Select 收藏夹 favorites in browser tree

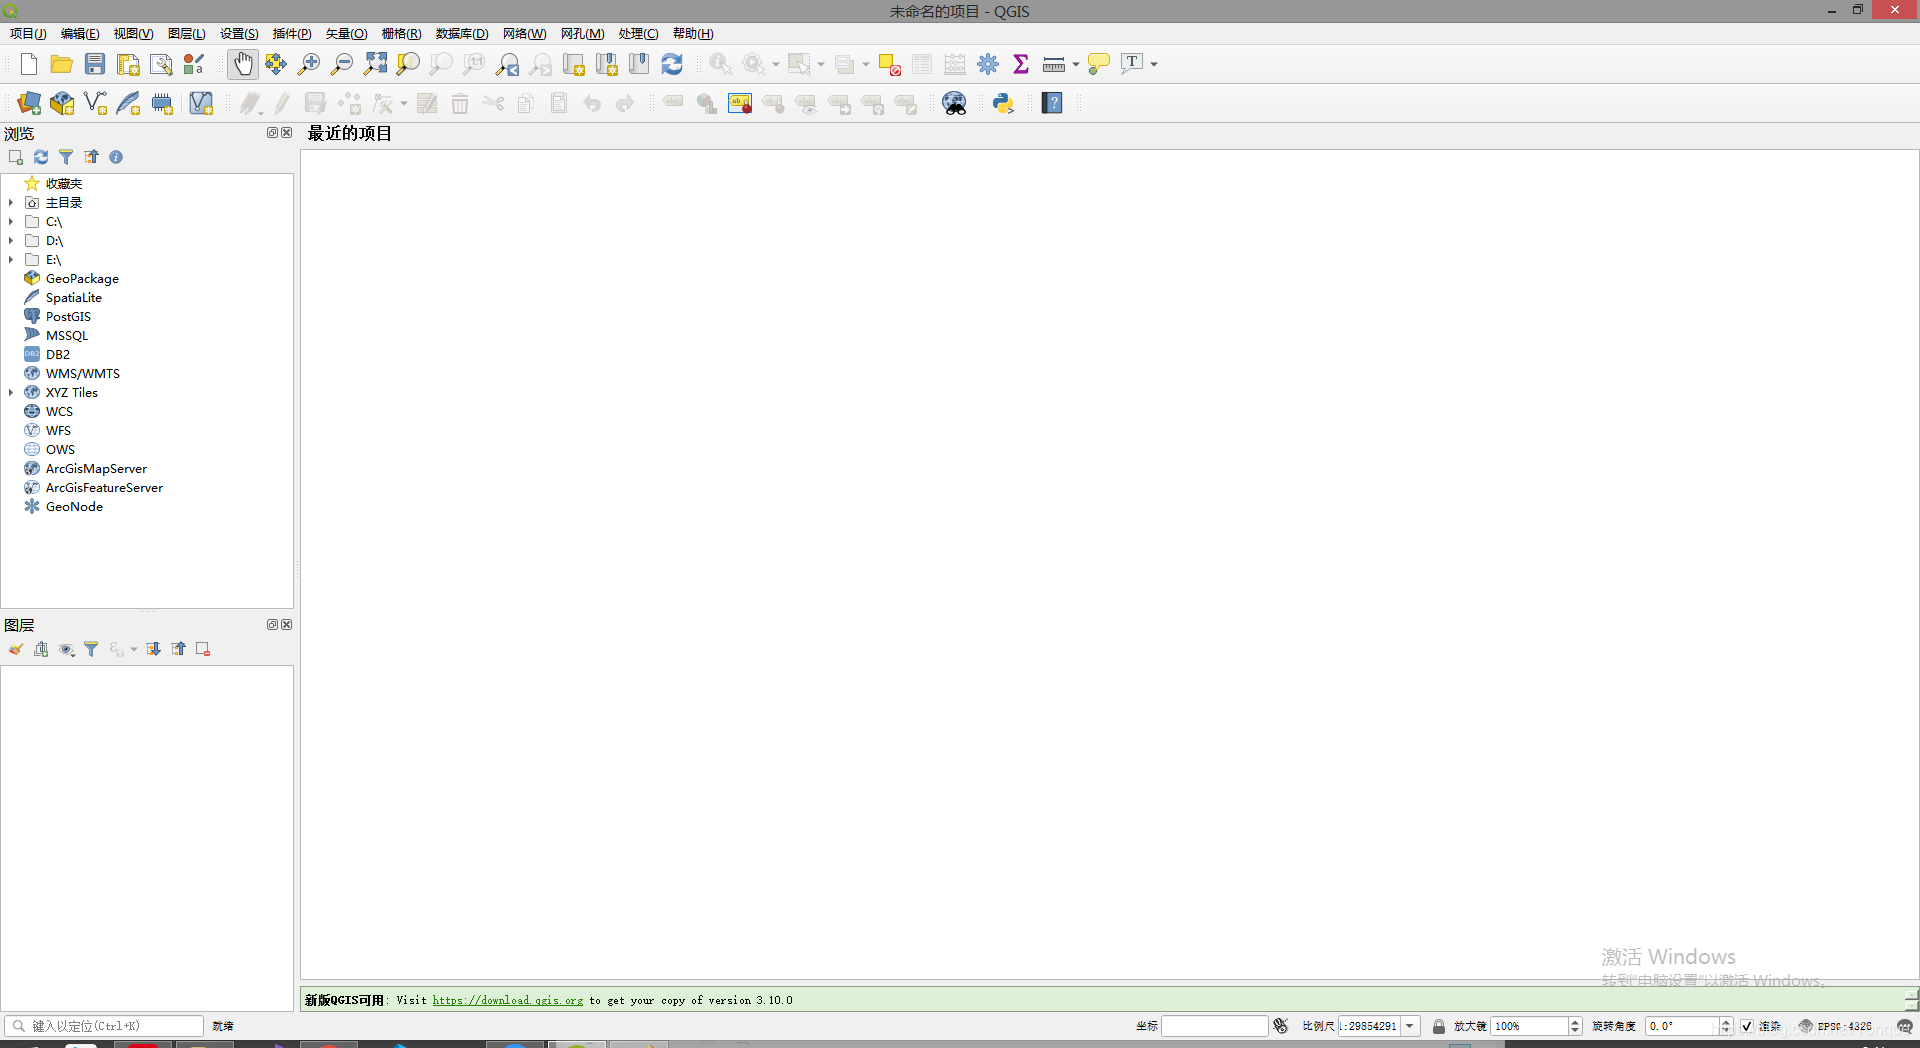click(64, 183)
